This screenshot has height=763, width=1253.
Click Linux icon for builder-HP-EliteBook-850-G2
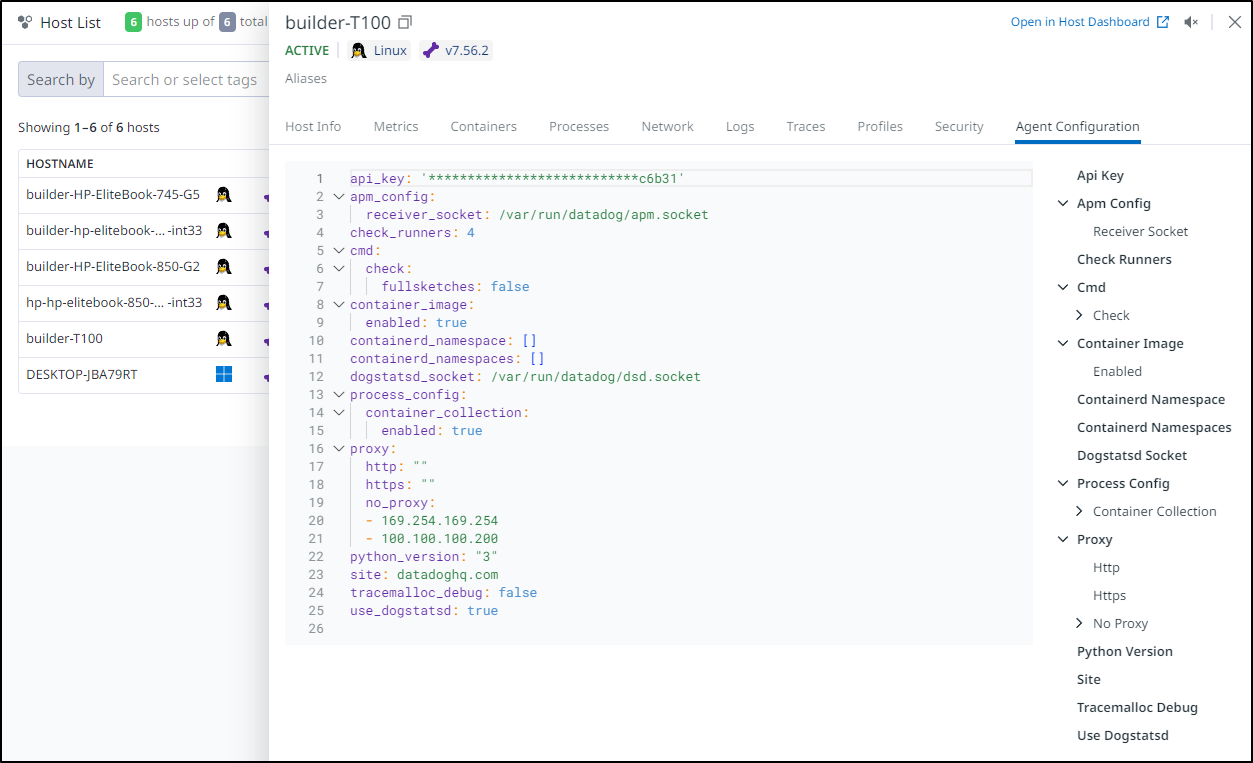(x=224, y=267)
